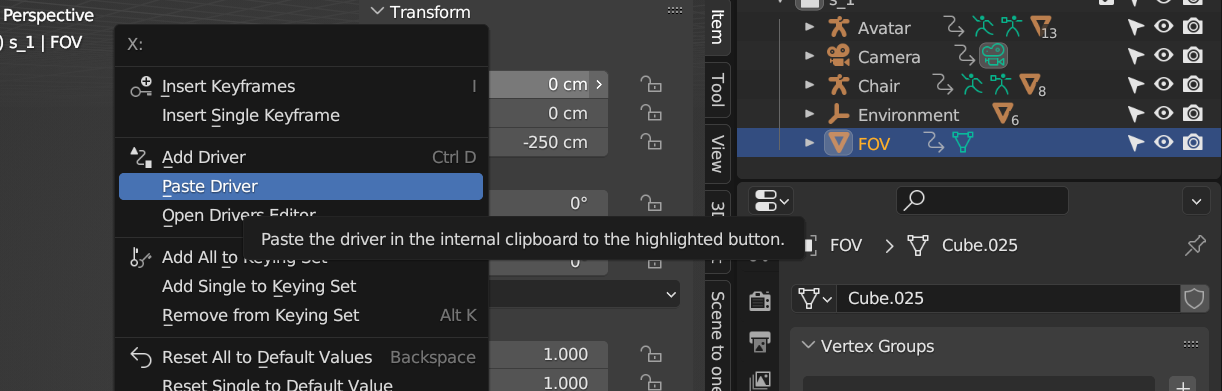Open the properties editor type dropdown
1222x391 pixels.
(x=773, y=200)
